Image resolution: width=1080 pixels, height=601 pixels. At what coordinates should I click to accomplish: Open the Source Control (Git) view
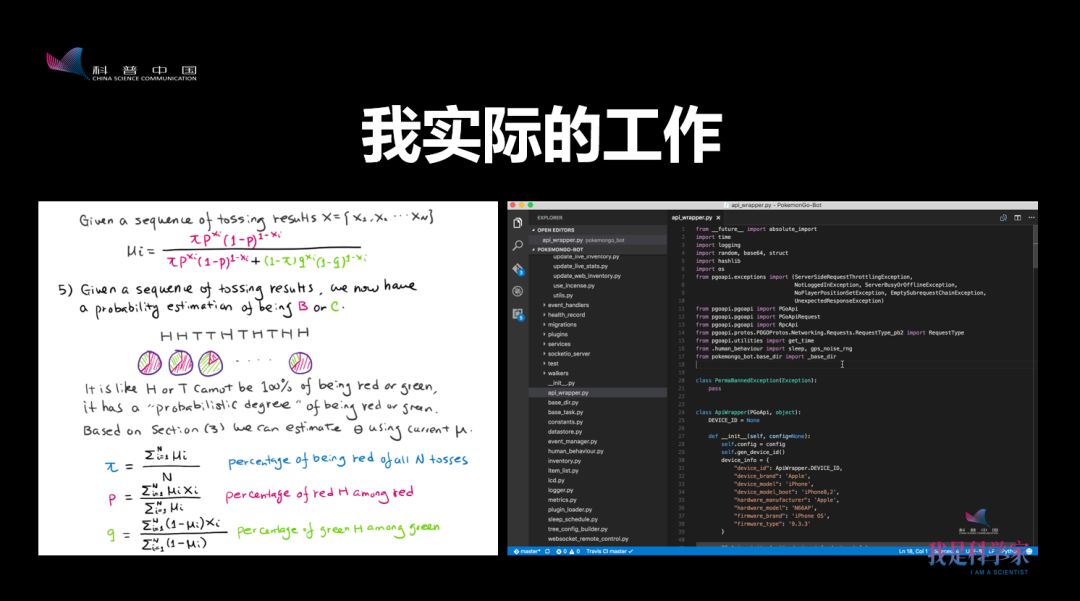[518, 269]
